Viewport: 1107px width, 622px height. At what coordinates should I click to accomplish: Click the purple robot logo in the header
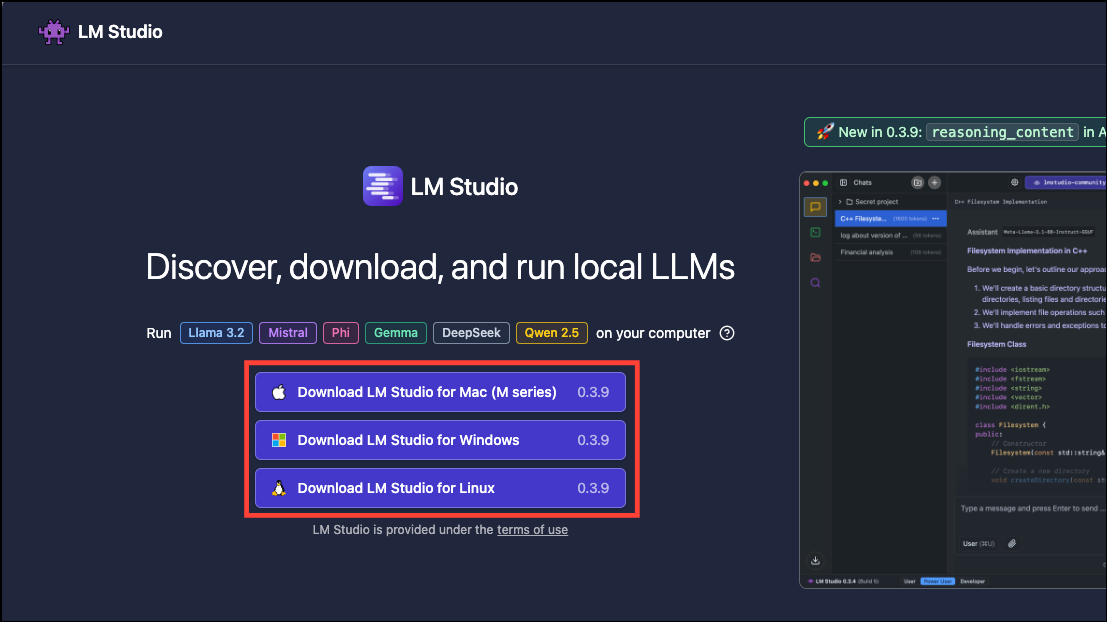point(54,32)
